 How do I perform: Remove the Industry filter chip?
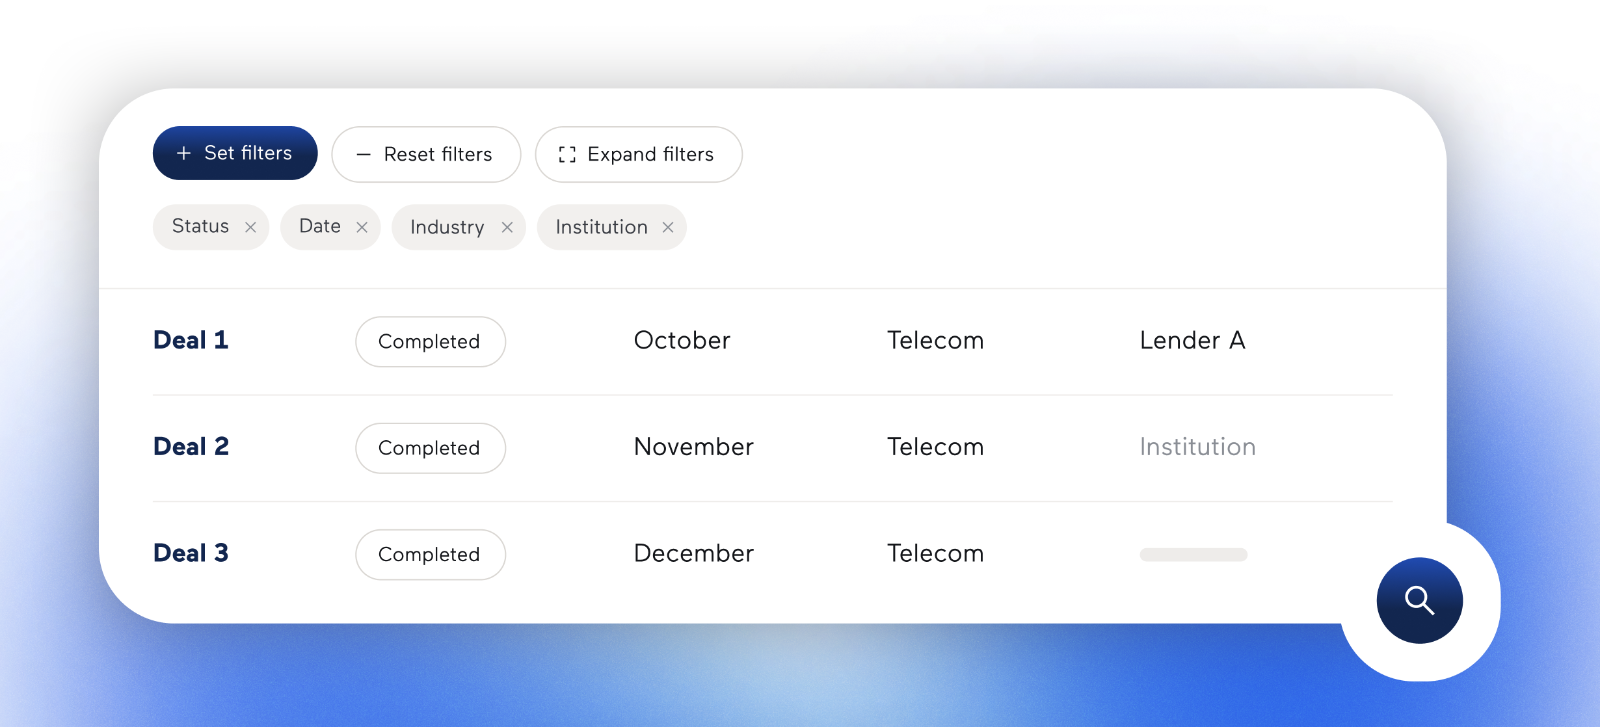[x=507, y=227]
